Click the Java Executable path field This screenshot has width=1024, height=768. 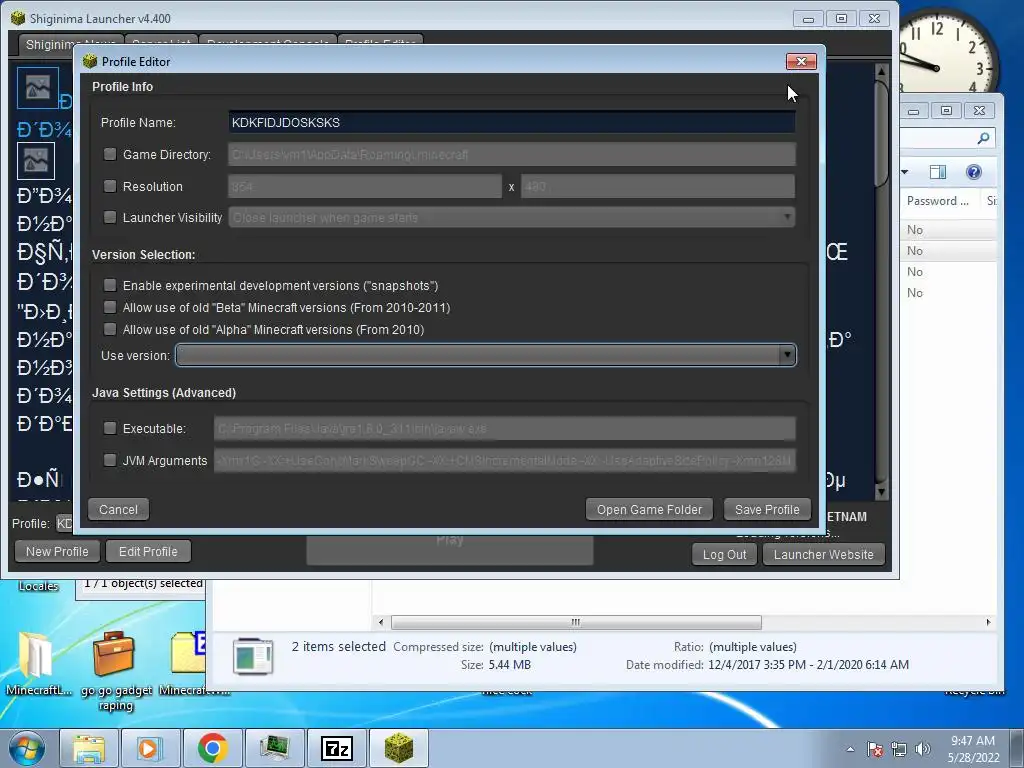505,428
